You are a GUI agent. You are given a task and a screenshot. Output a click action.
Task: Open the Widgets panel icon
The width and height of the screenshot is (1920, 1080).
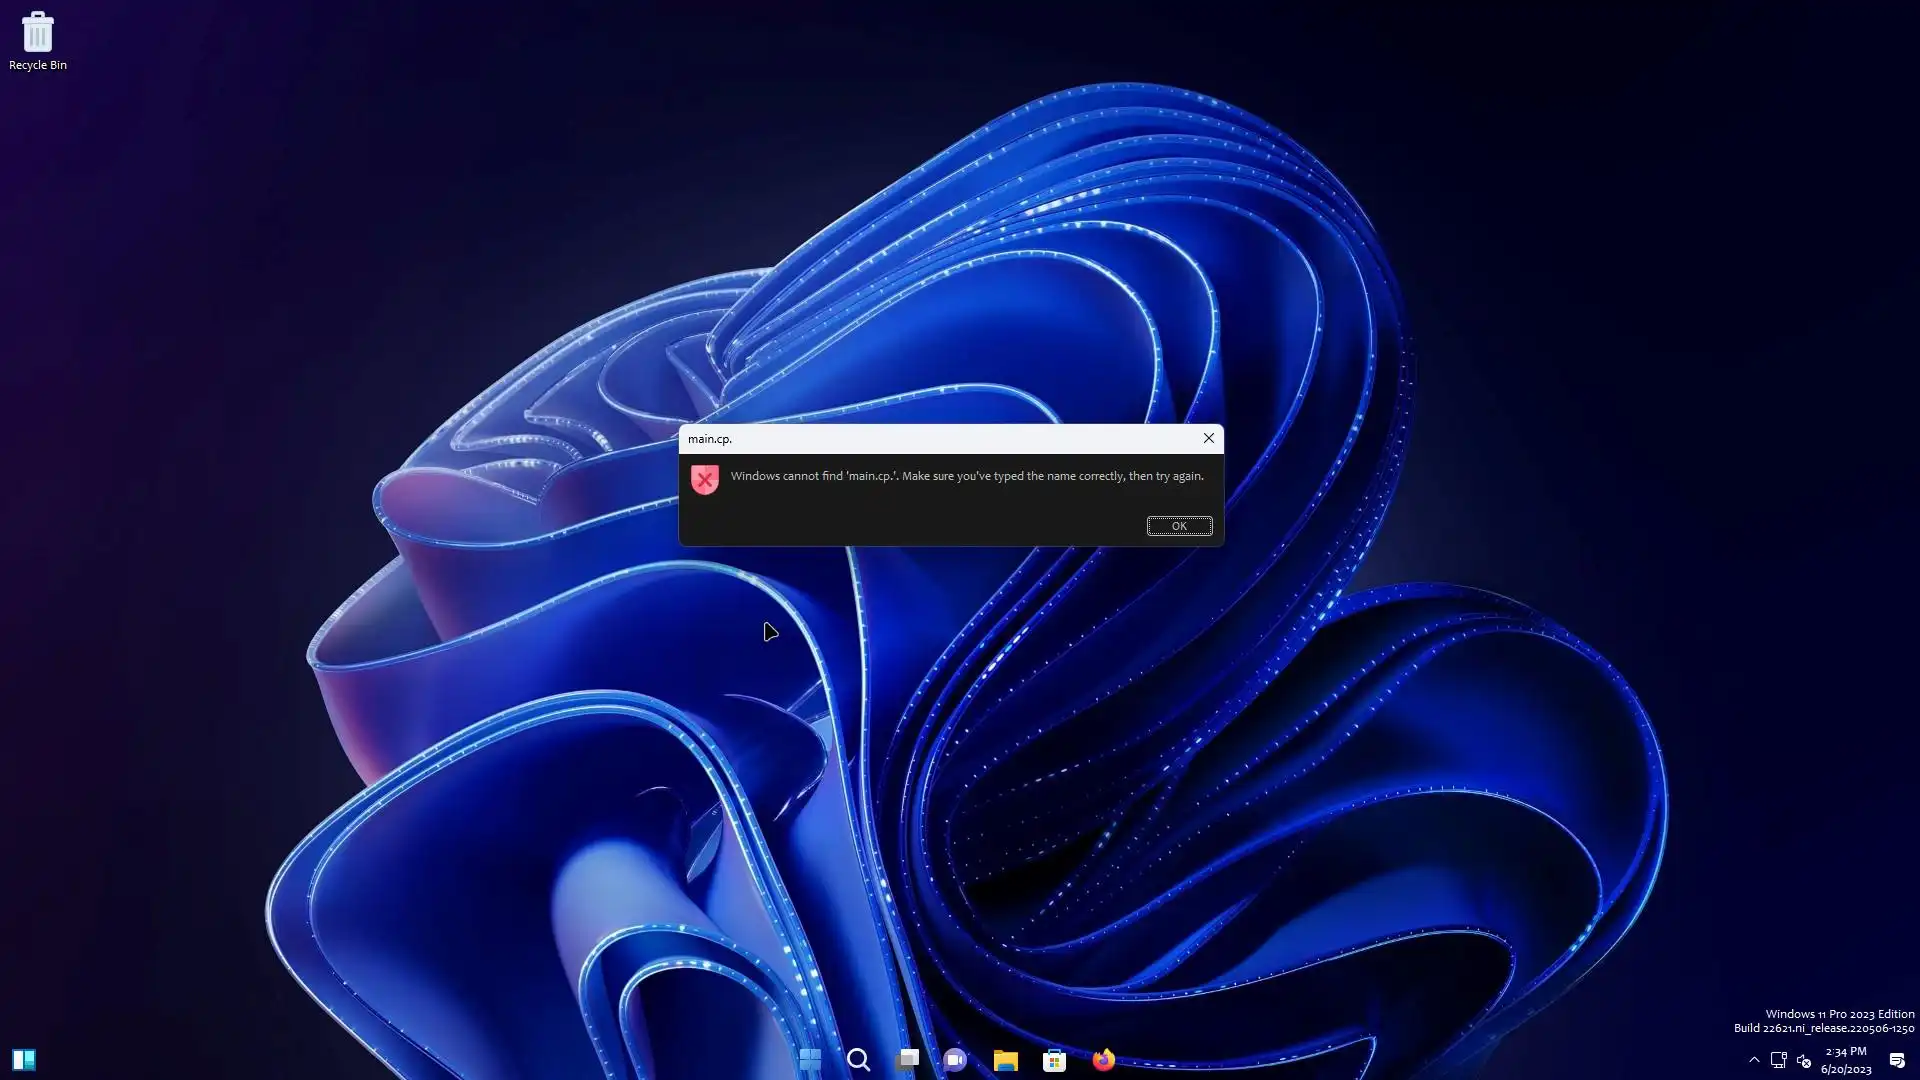click(24, 1059)
